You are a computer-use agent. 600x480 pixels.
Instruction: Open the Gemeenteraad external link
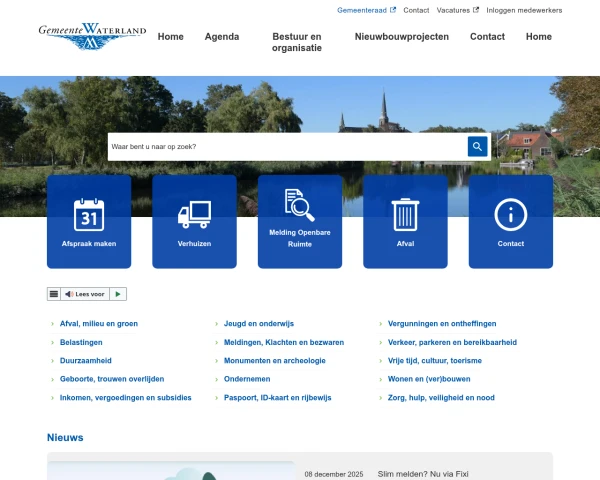coord(366,10)
